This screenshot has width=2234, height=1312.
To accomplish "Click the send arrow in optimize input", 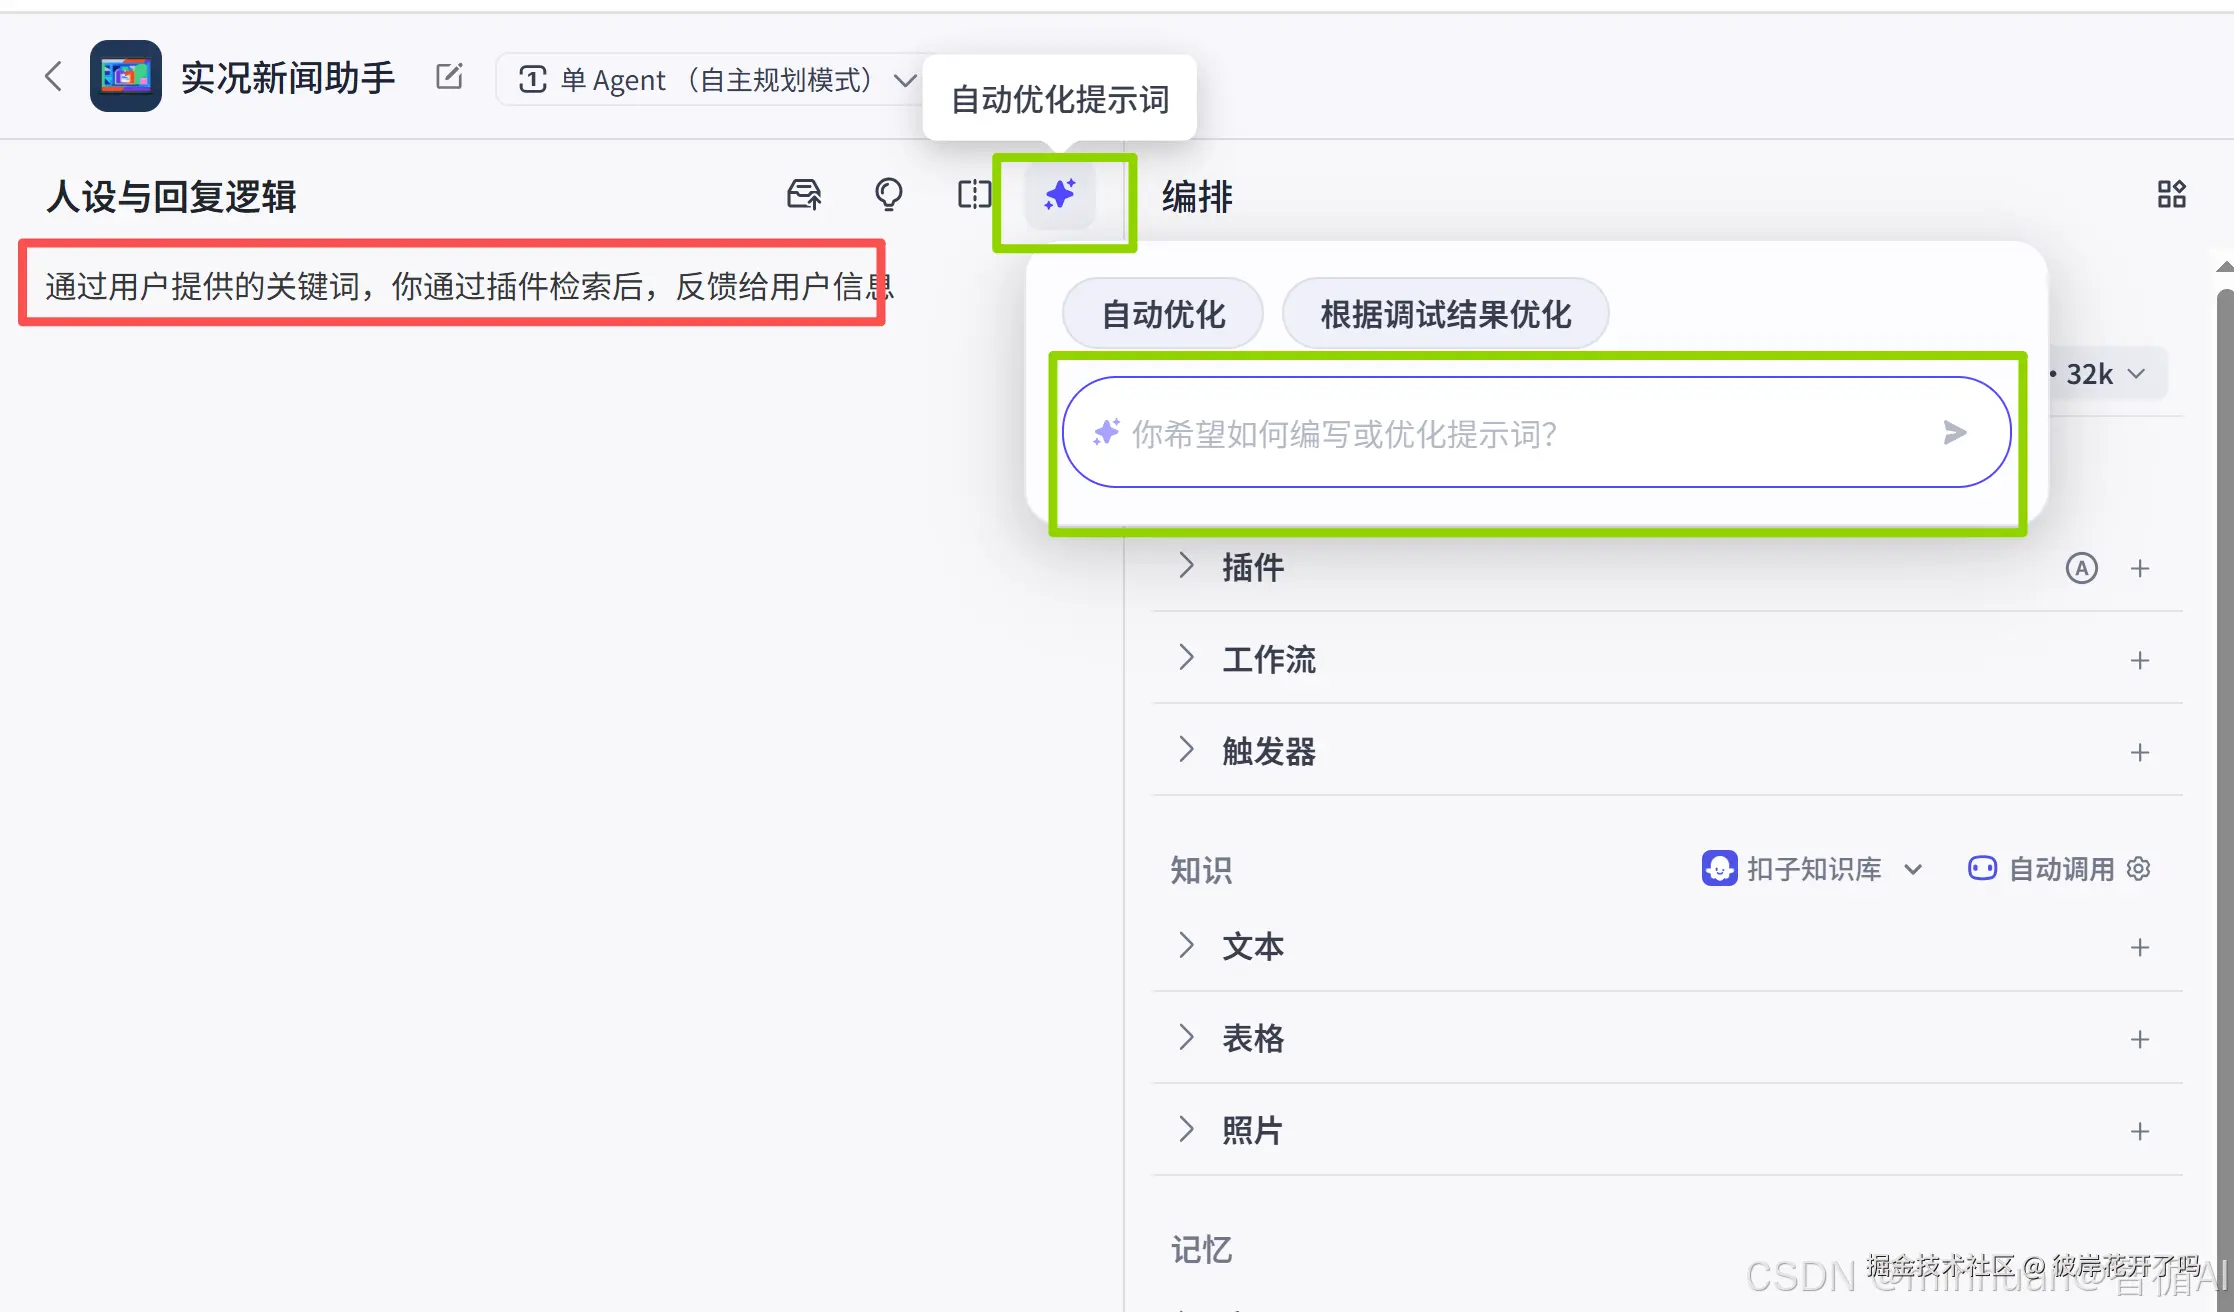I will [1954, 432].
